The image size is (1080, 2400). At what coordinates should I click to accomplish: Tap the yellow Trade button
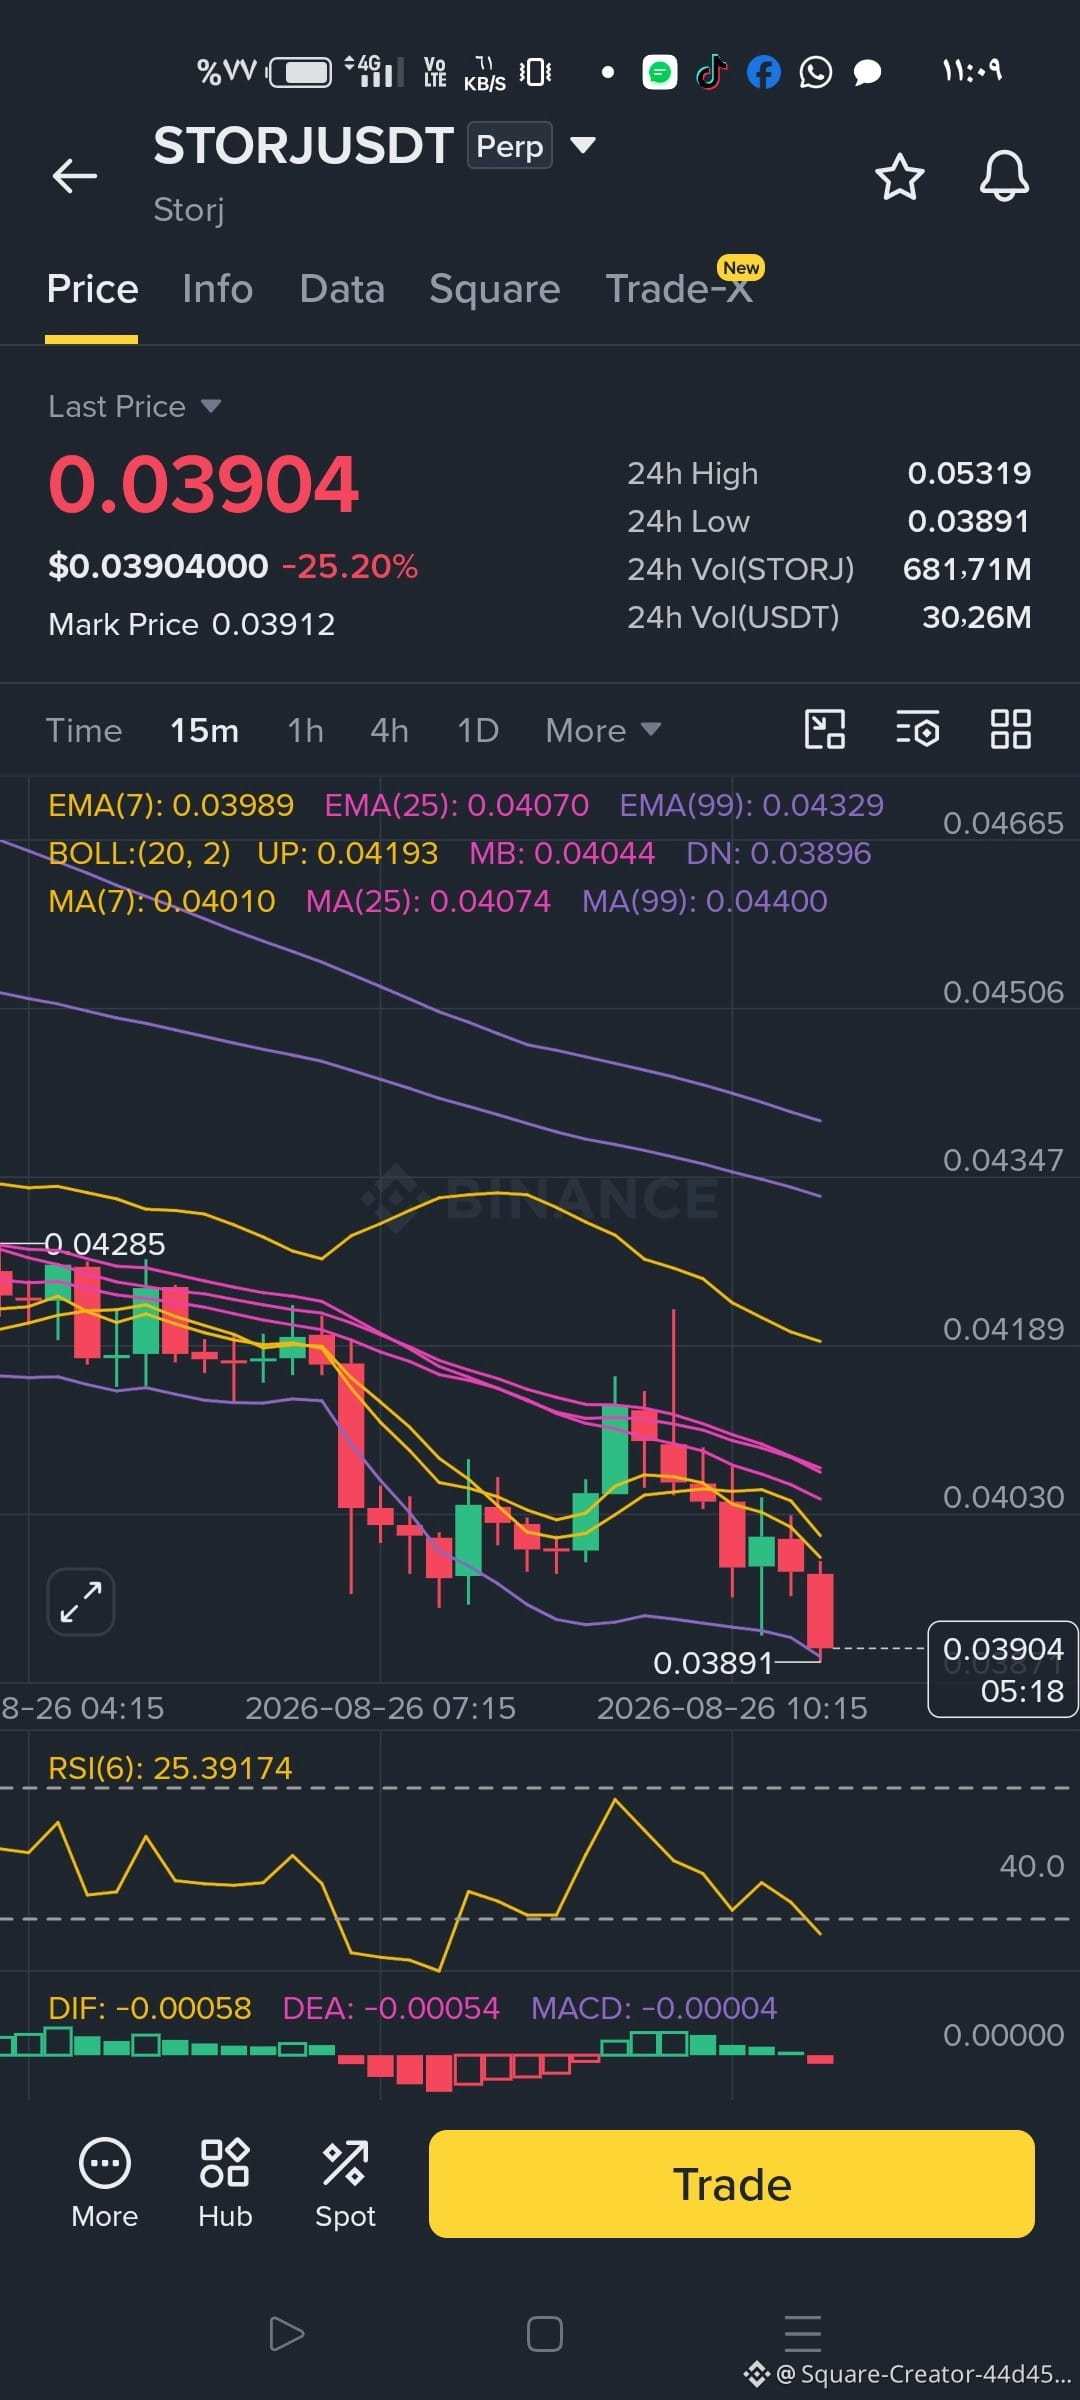731,2184
